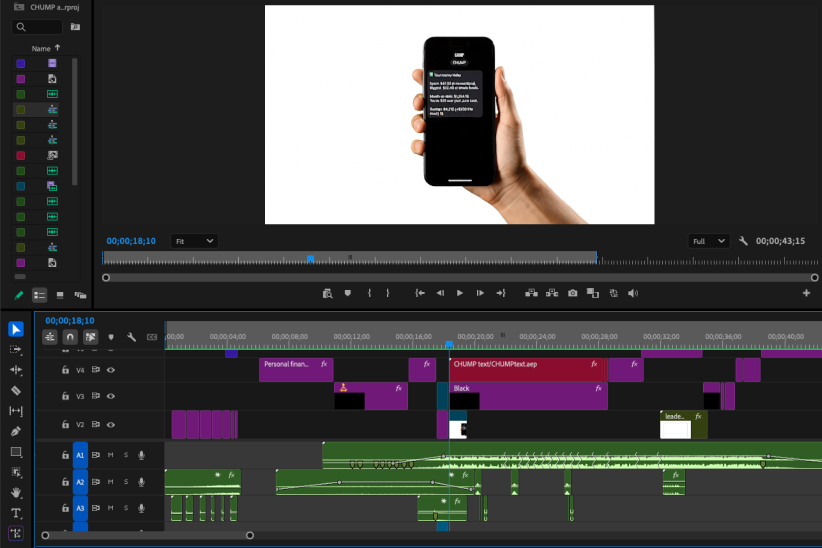Go to Out point
This screenshot has width=822, height=548.
pos(501,293)
